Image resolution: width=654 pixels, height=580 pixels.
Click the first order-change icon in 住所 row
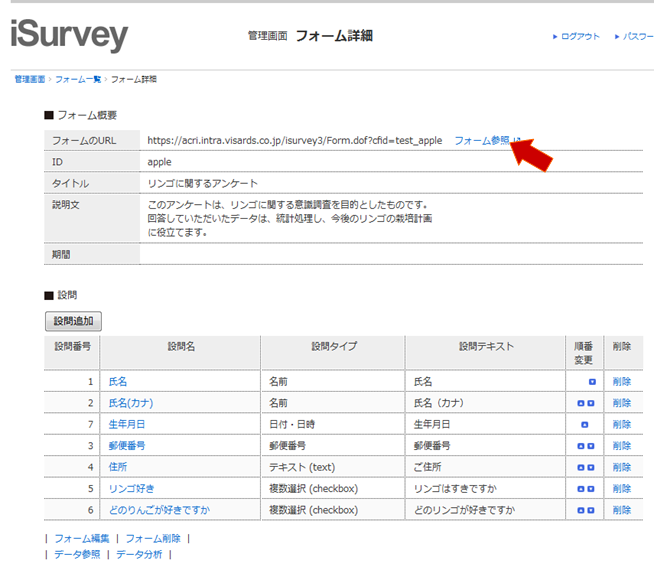[x=582, y=467]
